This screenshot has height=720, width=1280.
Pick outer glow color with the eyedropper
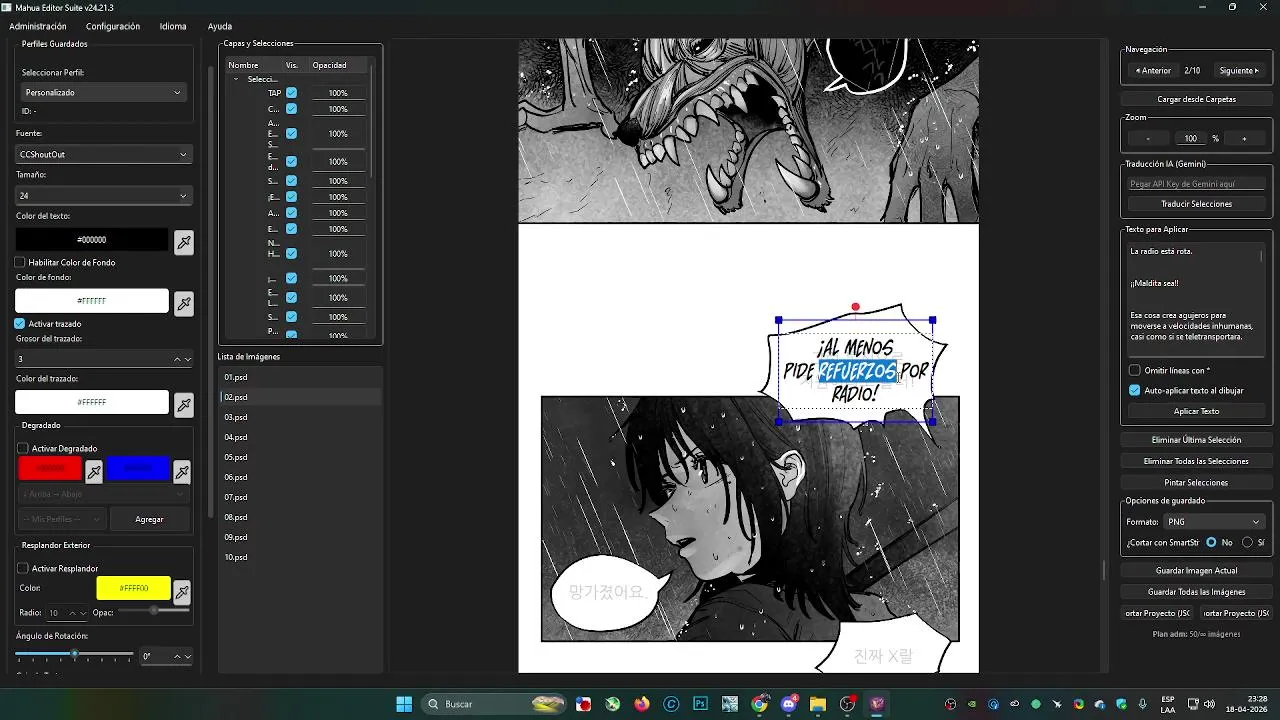[x=182, y=592]
